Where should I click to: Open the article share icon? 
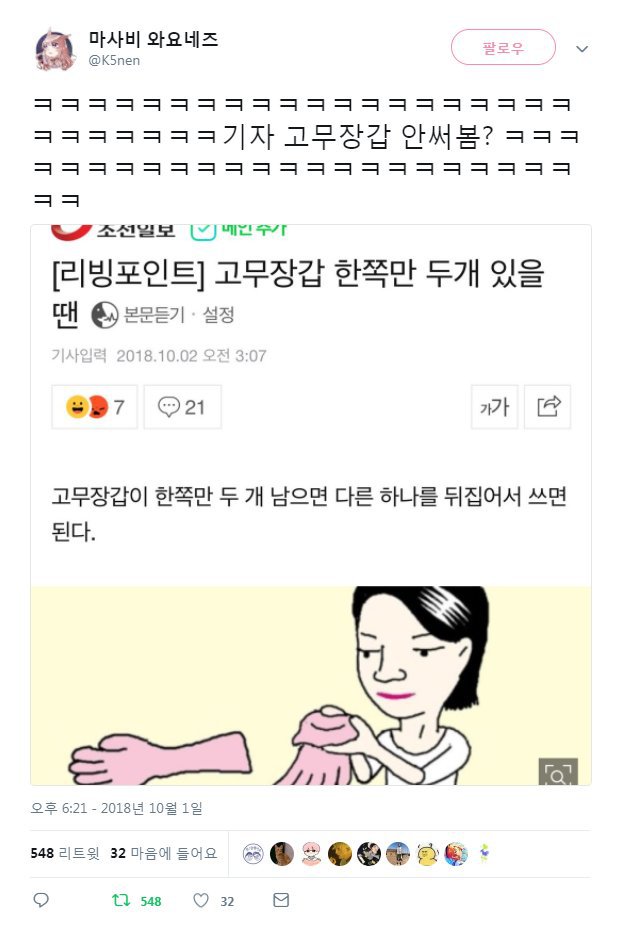(549, 407)
